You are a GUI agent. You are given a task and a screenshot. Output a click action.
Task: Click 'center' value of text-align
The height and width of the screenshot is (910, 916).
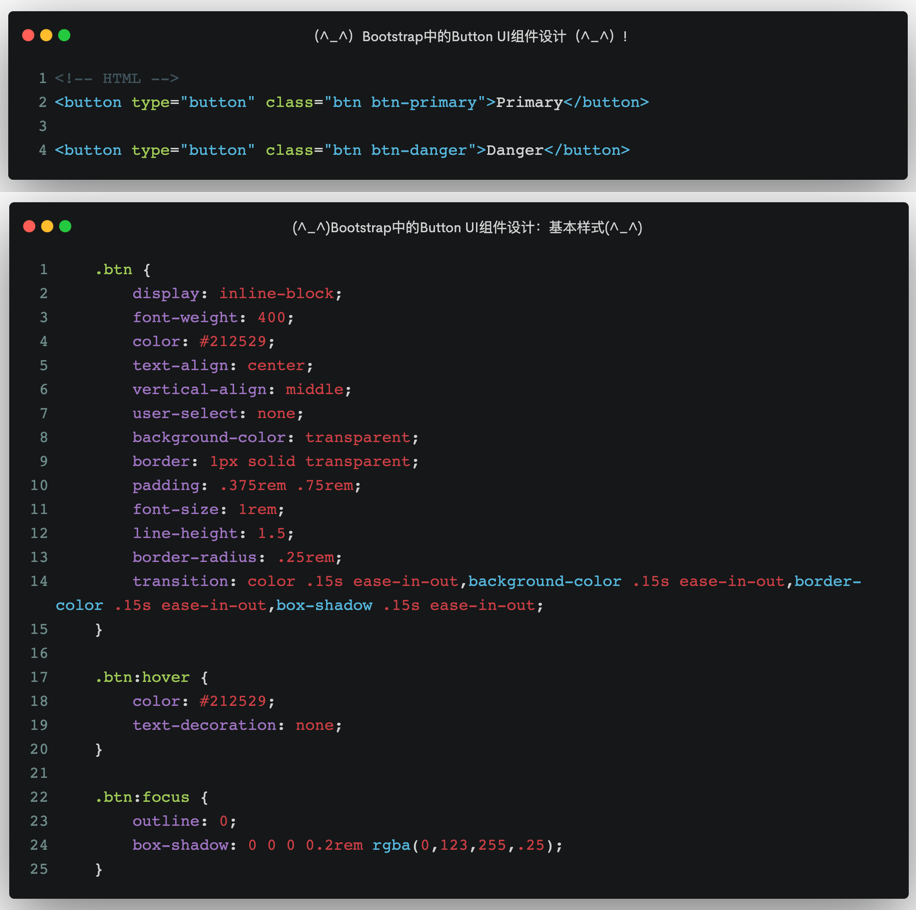[x=276, y=366]
